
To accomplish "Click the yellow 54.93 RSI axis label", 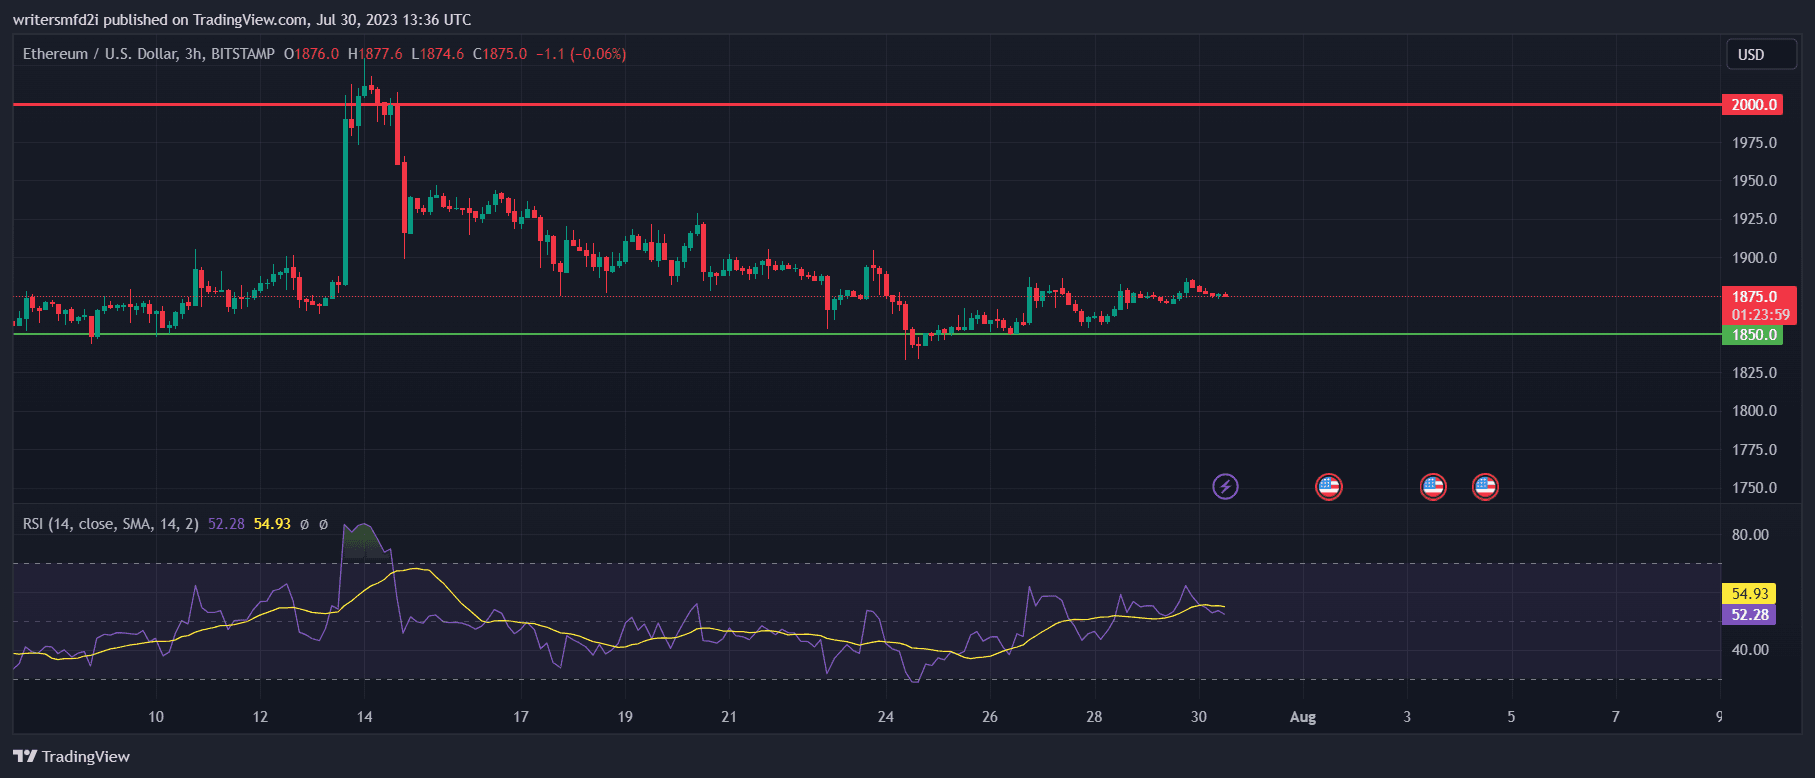I will (1749, 594).
